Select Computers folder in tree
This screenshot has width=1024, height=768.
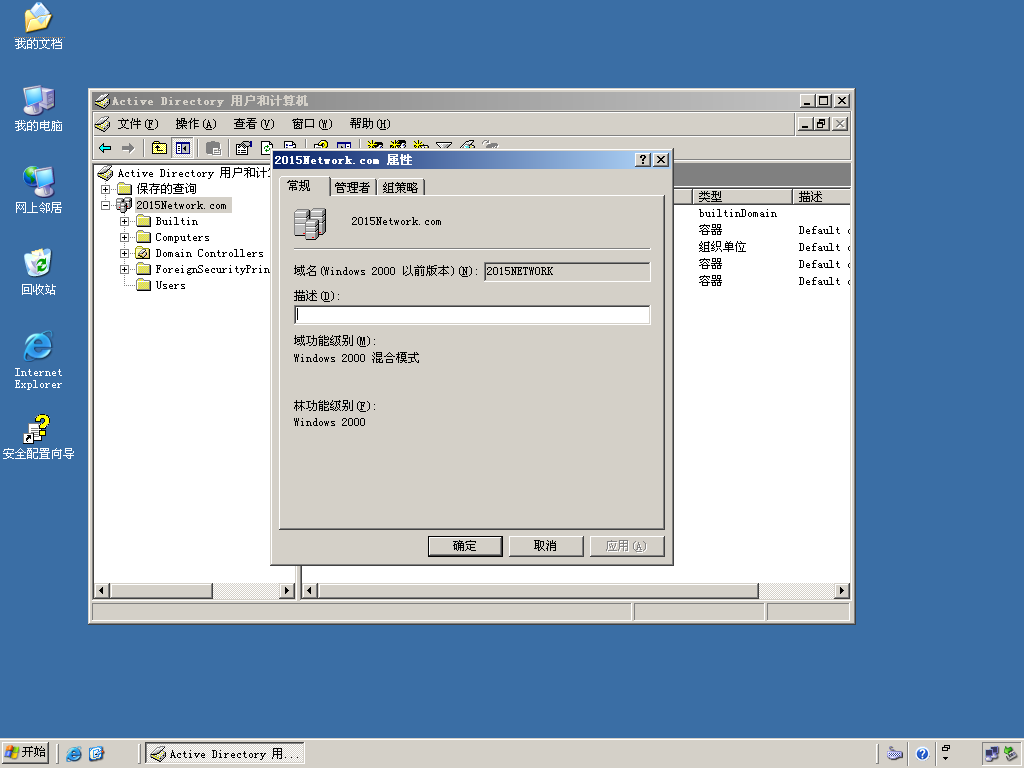point(173,237)
